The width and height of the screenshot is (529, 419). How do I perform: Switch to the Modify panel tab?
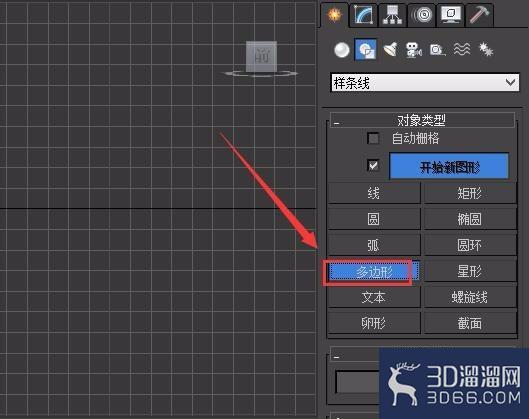pyautogui.click(x=363, y=15)
